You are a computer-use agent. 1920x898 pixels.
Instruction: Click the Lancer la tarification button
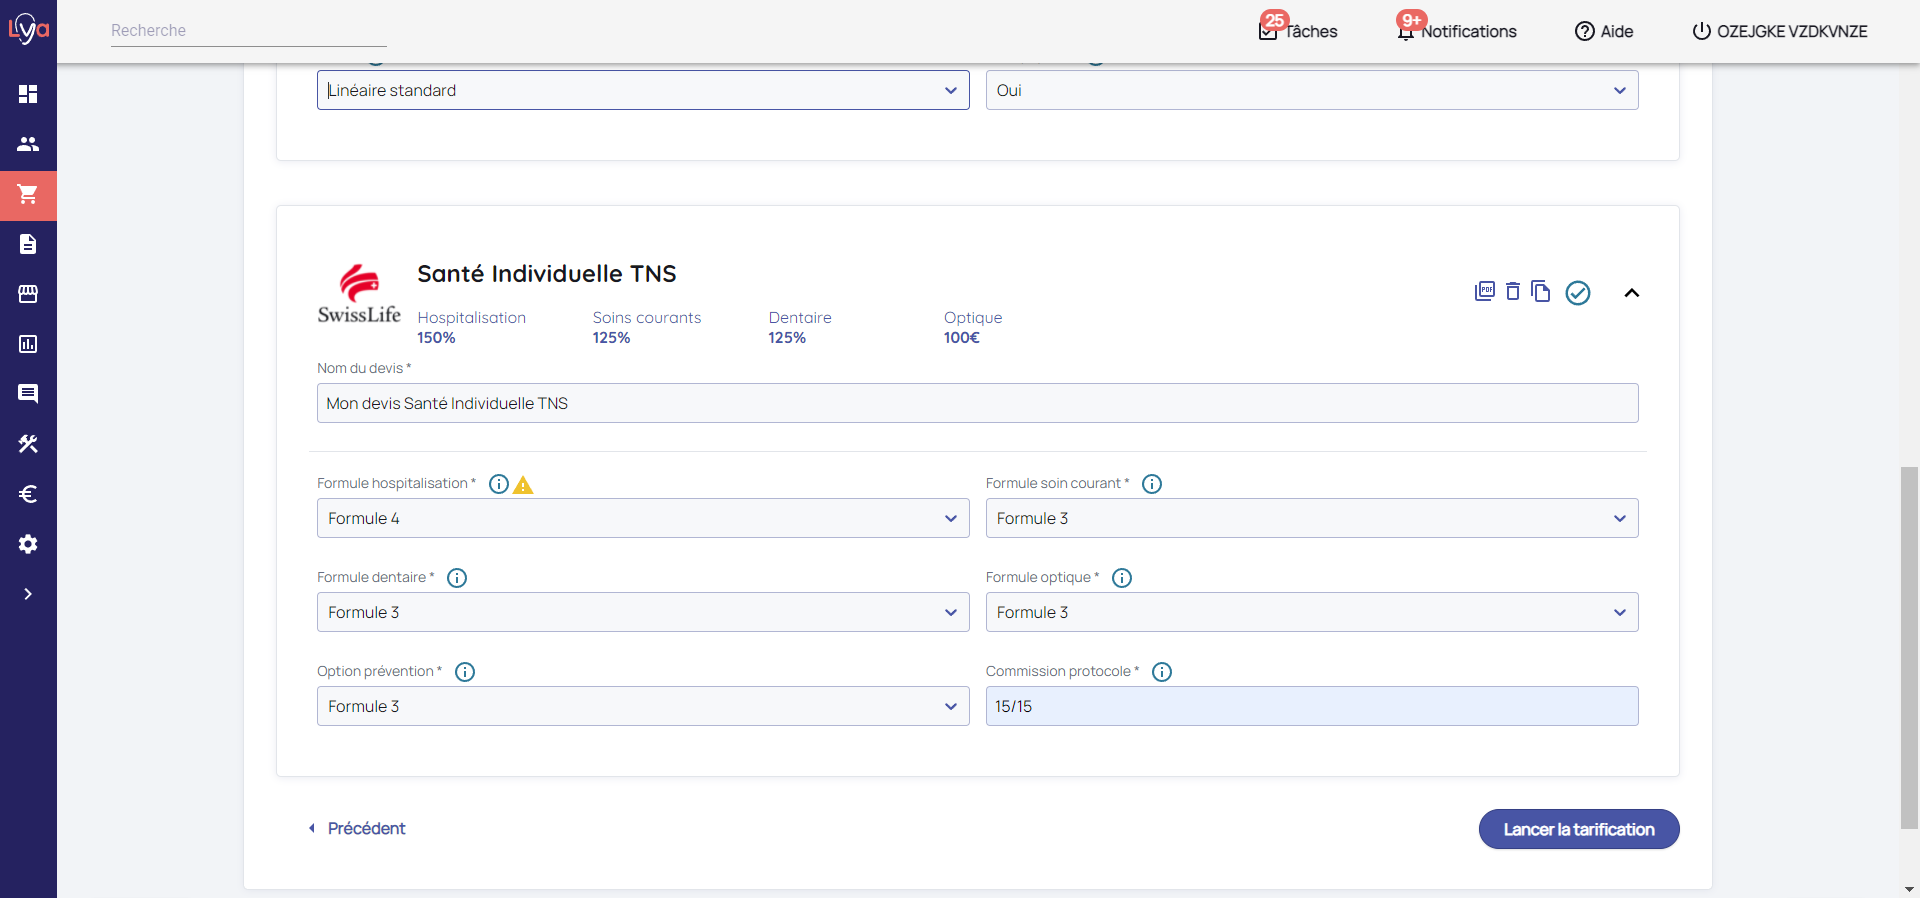(x=1578, y=829)
